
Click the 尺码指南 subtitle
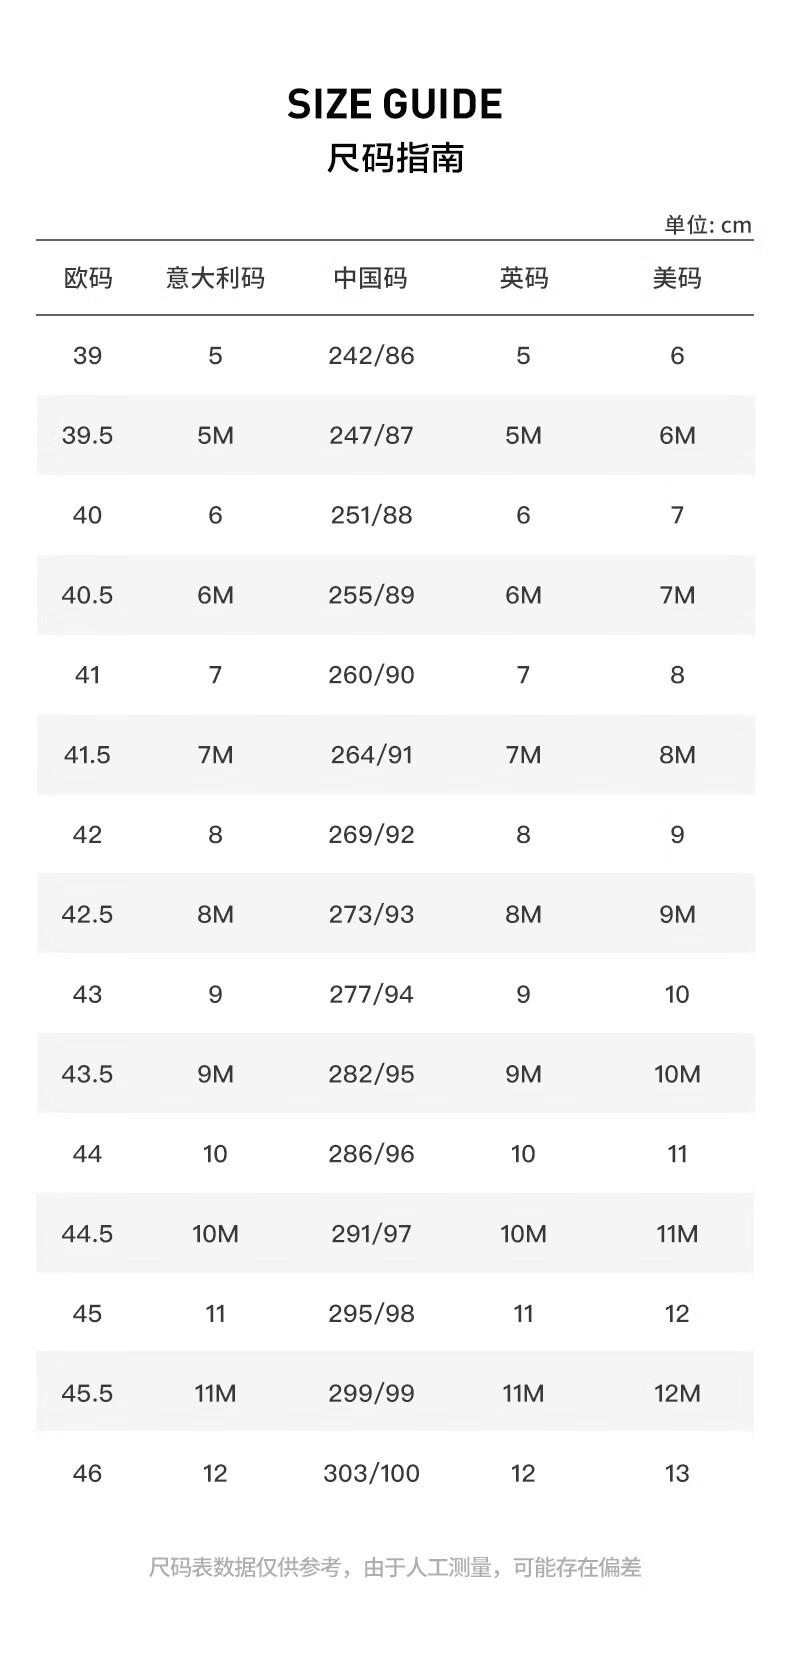click(x=395, y=158)
